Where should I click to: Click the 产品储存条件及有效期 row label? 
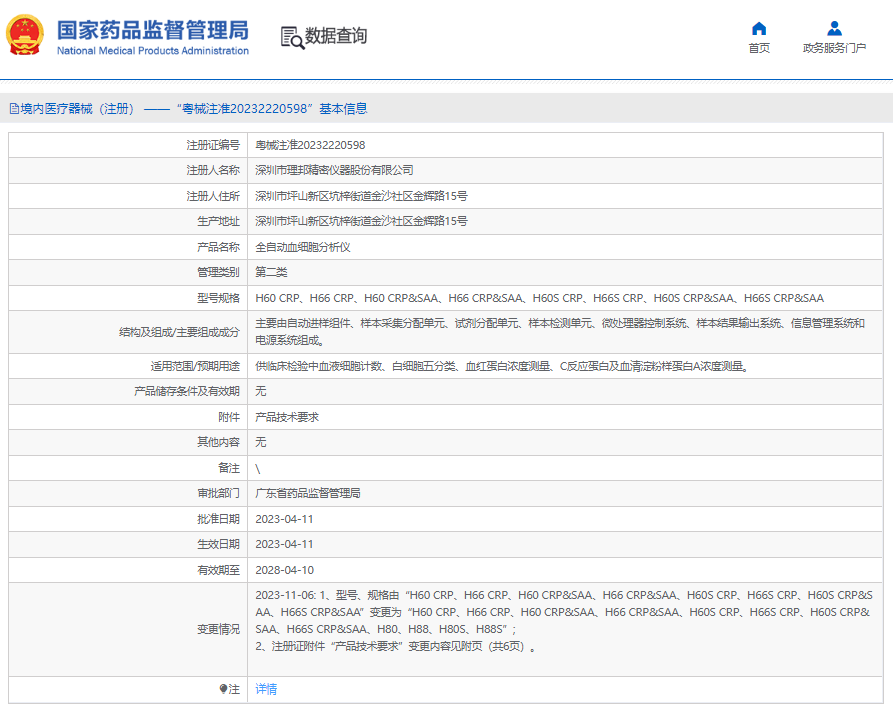(x=187, y=391)
